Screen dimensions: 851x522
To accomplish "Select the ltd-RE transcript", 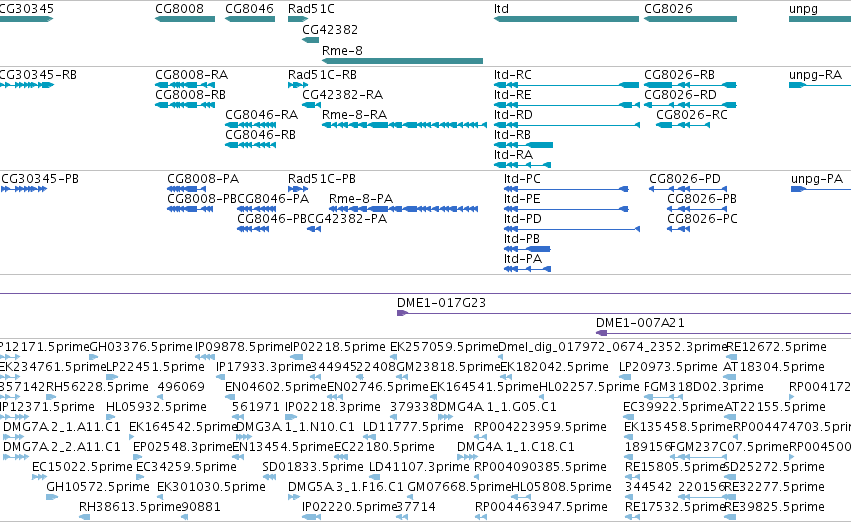I will click(567, 105).
